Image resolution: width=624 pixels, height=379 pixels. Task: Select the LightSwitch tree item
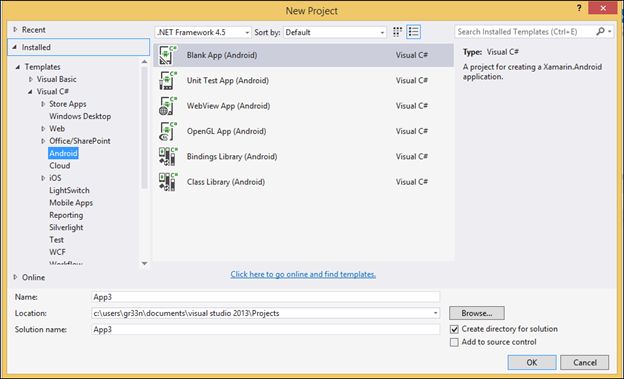coord(69,190)
